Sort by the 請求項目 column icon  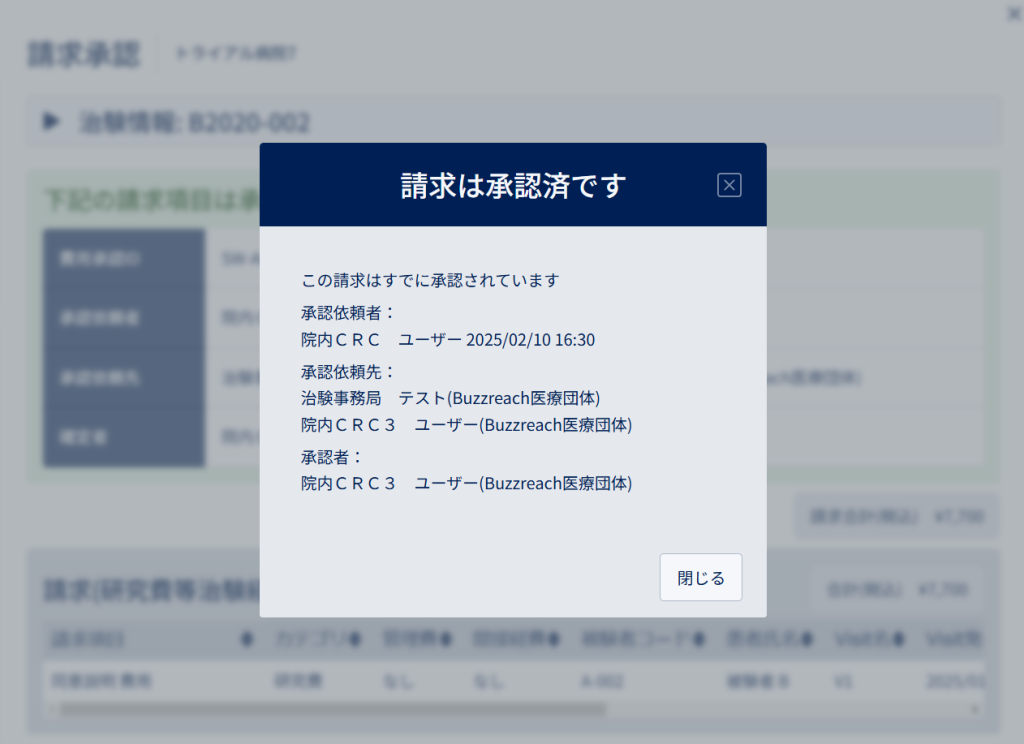[x=247, y=639]
